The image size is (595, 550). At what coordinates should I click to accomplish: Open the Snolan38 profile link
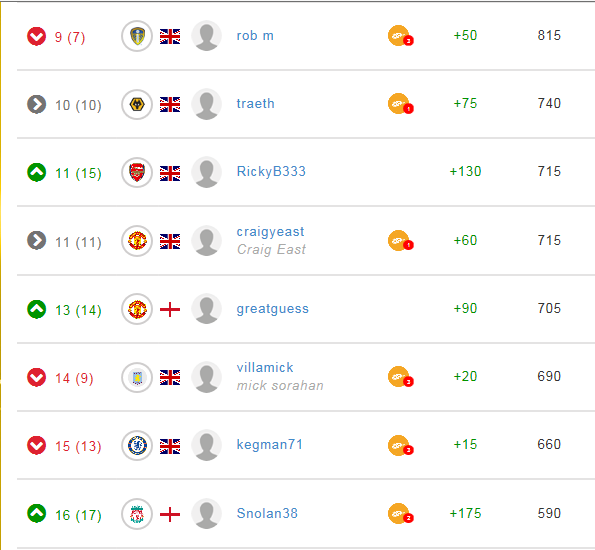267,513
